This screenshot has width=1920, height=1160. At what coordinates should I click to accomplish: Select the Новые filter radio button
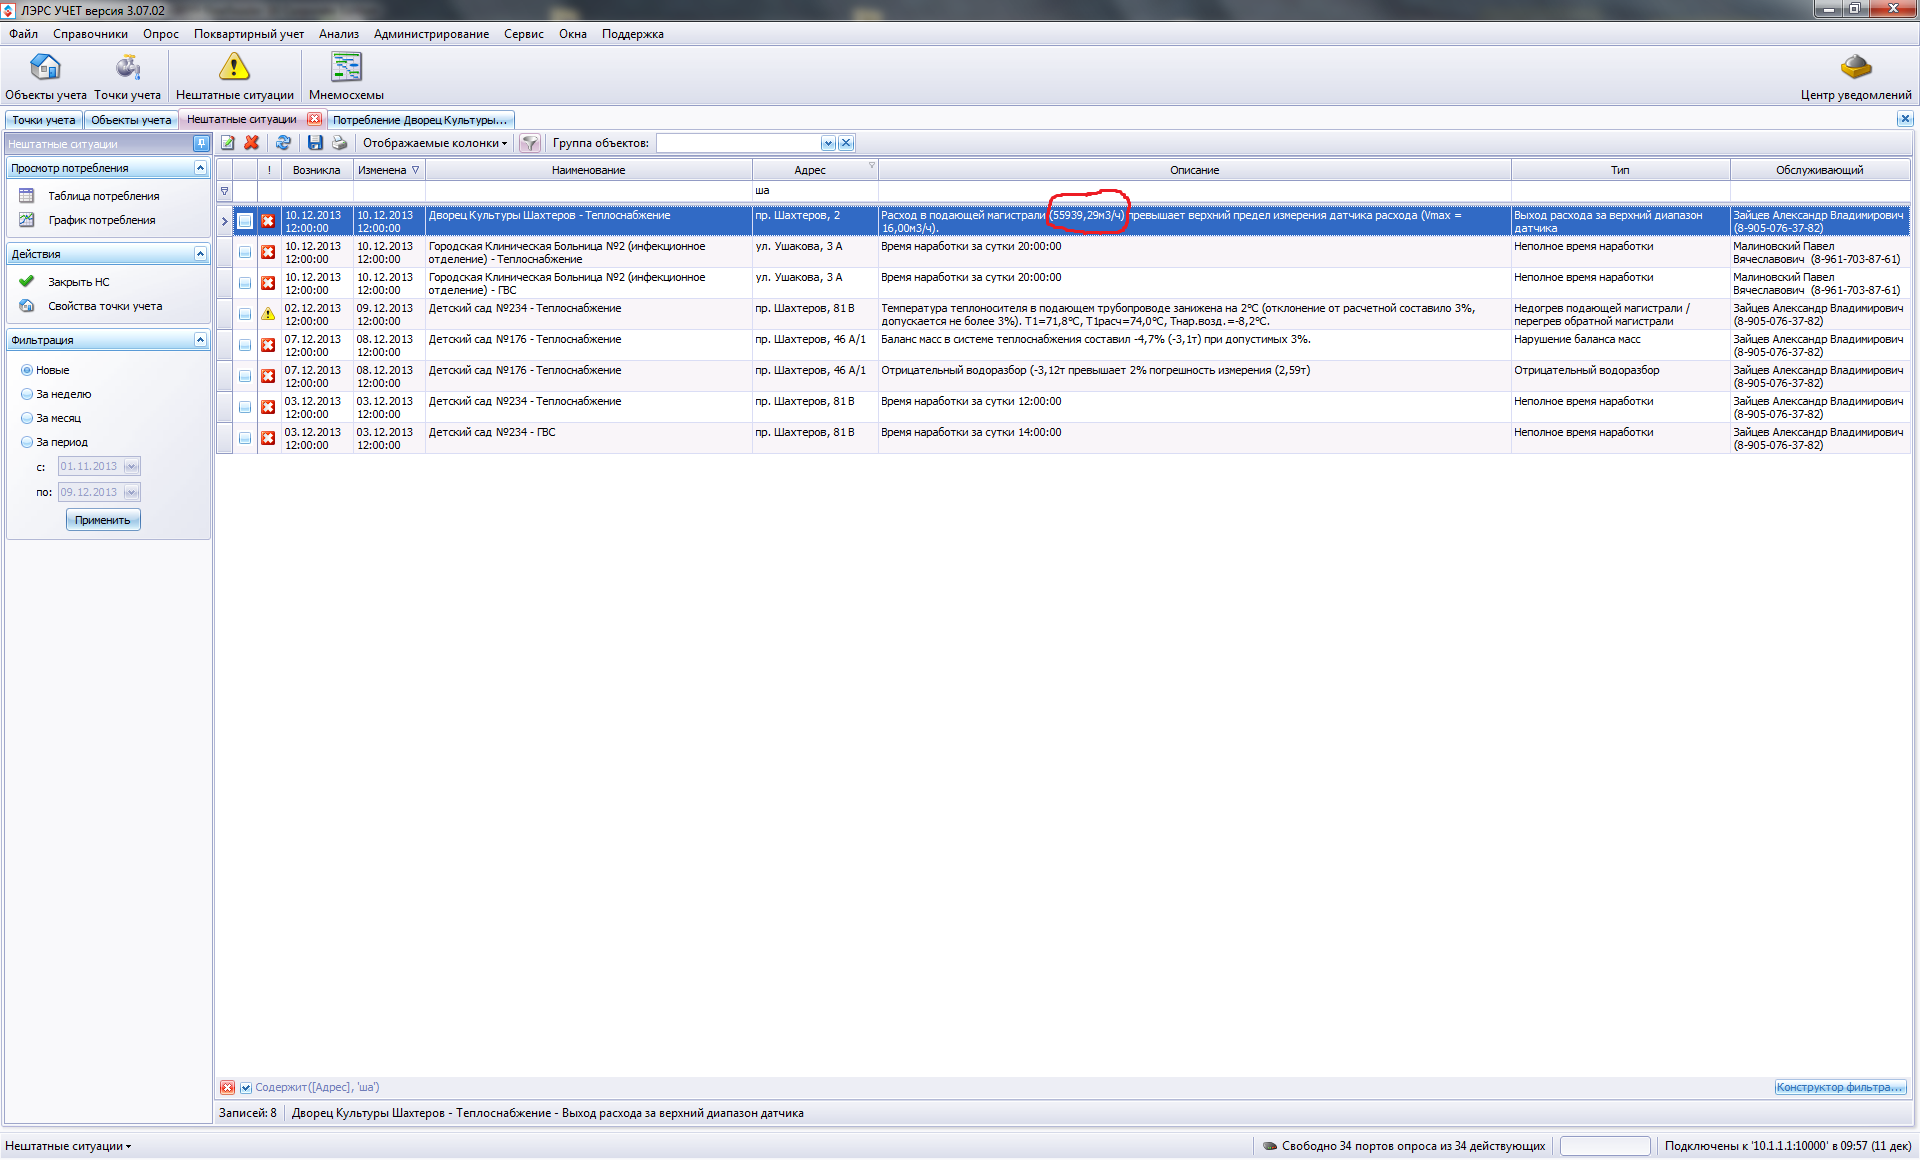(27, 370)
